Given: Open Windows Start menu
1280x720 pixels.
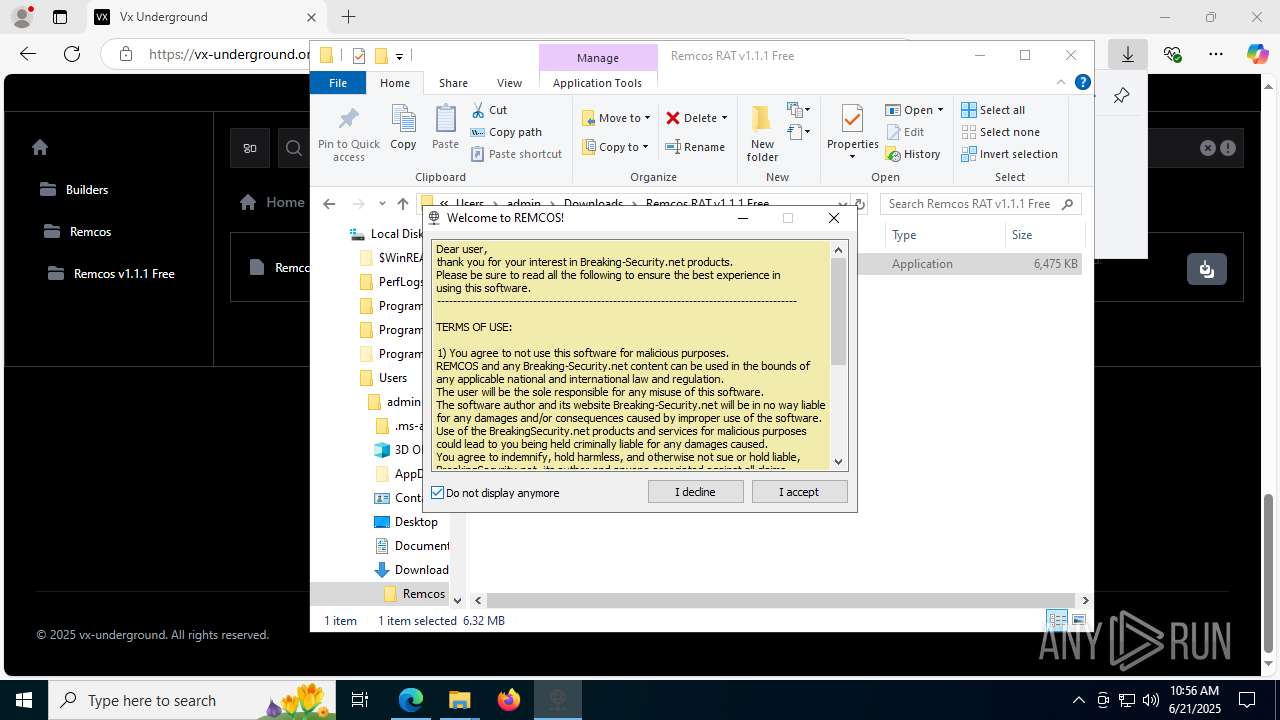Looking at the screenshot, I should click(24, 700).
